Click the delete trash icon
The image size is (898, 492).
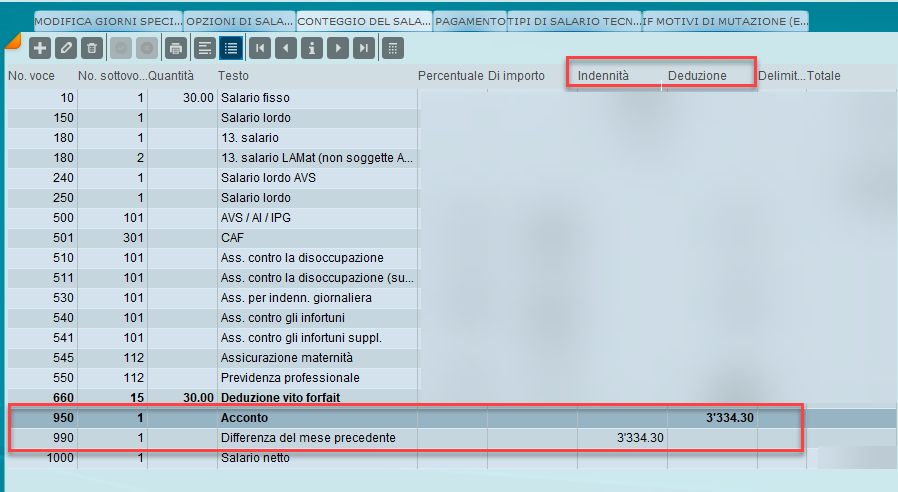[x=92, y=47]
